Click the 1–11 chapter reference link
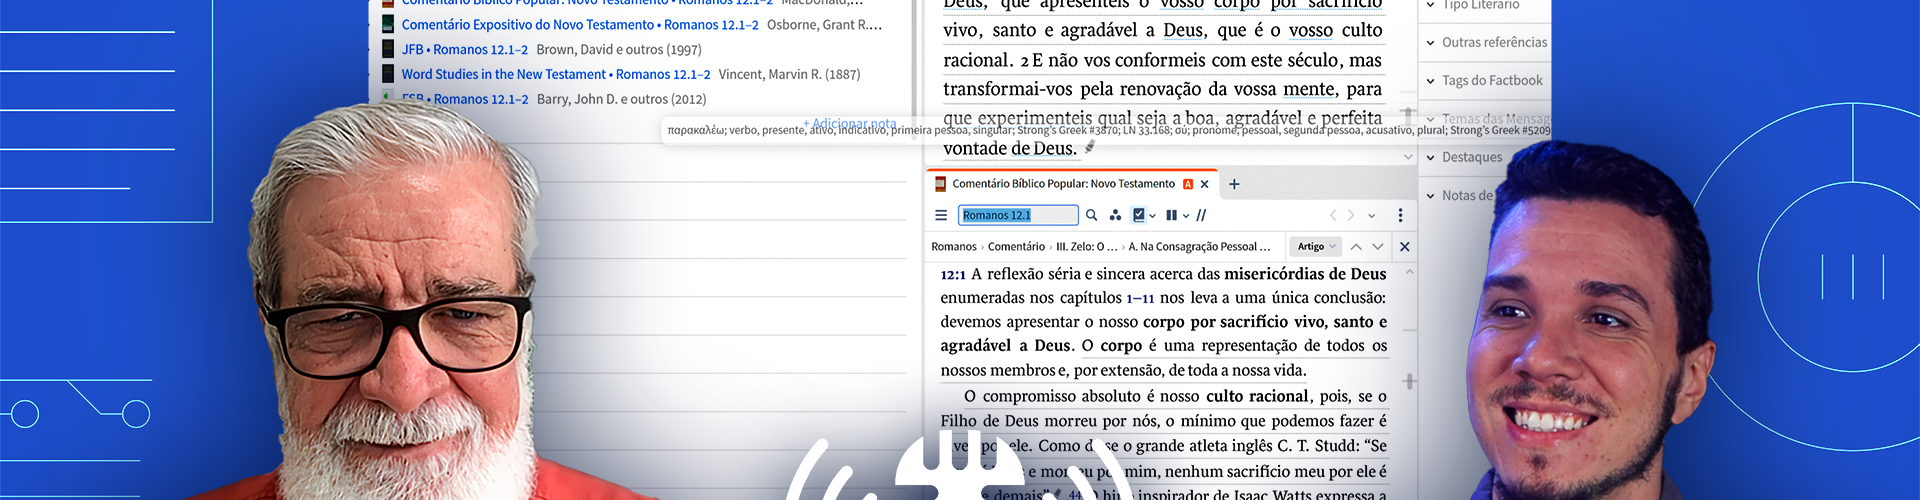Viewport: 1920px width, 500px height. [x=1140, y=298]
